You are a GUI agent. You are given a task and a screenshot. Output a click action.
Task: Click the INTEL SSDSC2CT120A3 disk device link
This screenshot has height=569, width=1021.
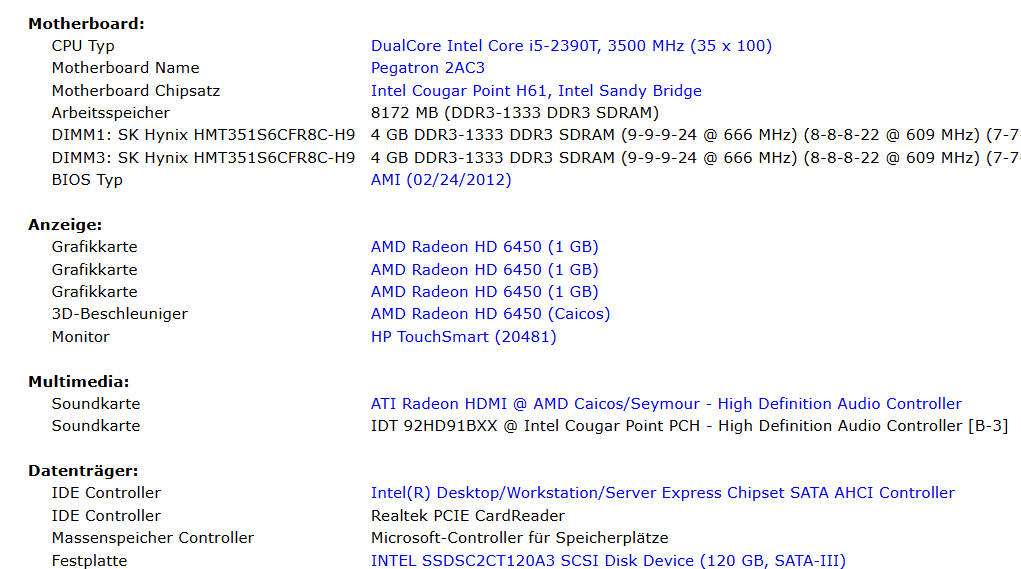pyautogui.click(x=608, y=561)
